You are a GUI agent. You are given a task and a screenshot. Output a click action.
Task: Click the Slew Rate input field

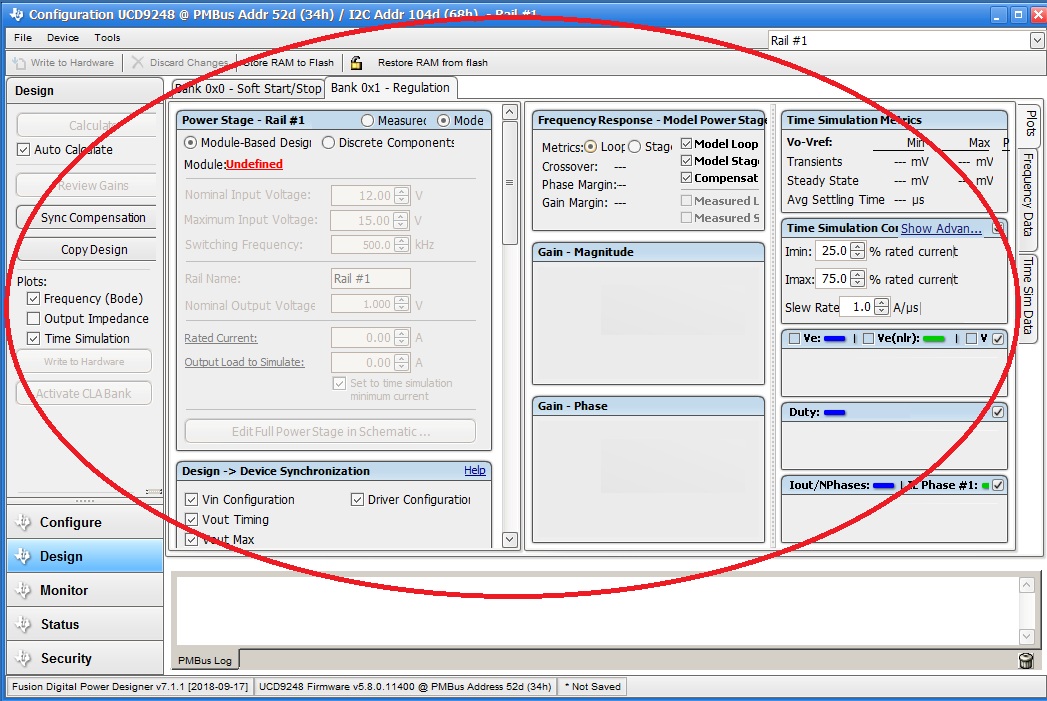[857, 306]
